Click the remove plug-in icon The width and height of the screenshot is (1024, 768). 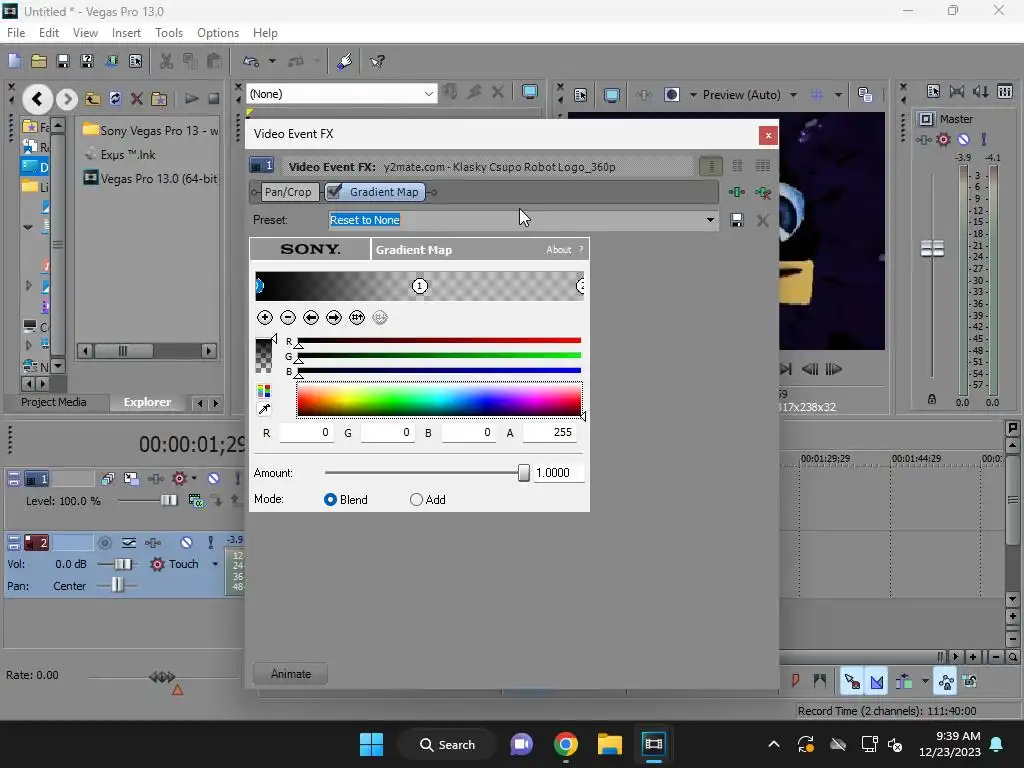click(x=762, y=192)
